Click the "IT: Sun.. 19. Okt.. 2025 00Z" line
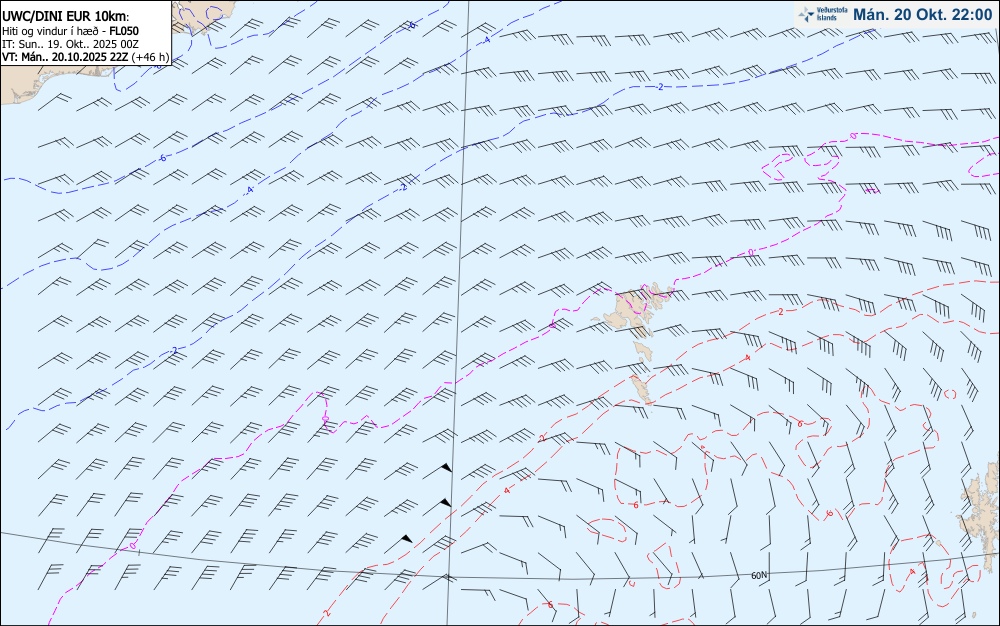The height and width of the screenshot is (626, 1000). (x=70, y=44)
